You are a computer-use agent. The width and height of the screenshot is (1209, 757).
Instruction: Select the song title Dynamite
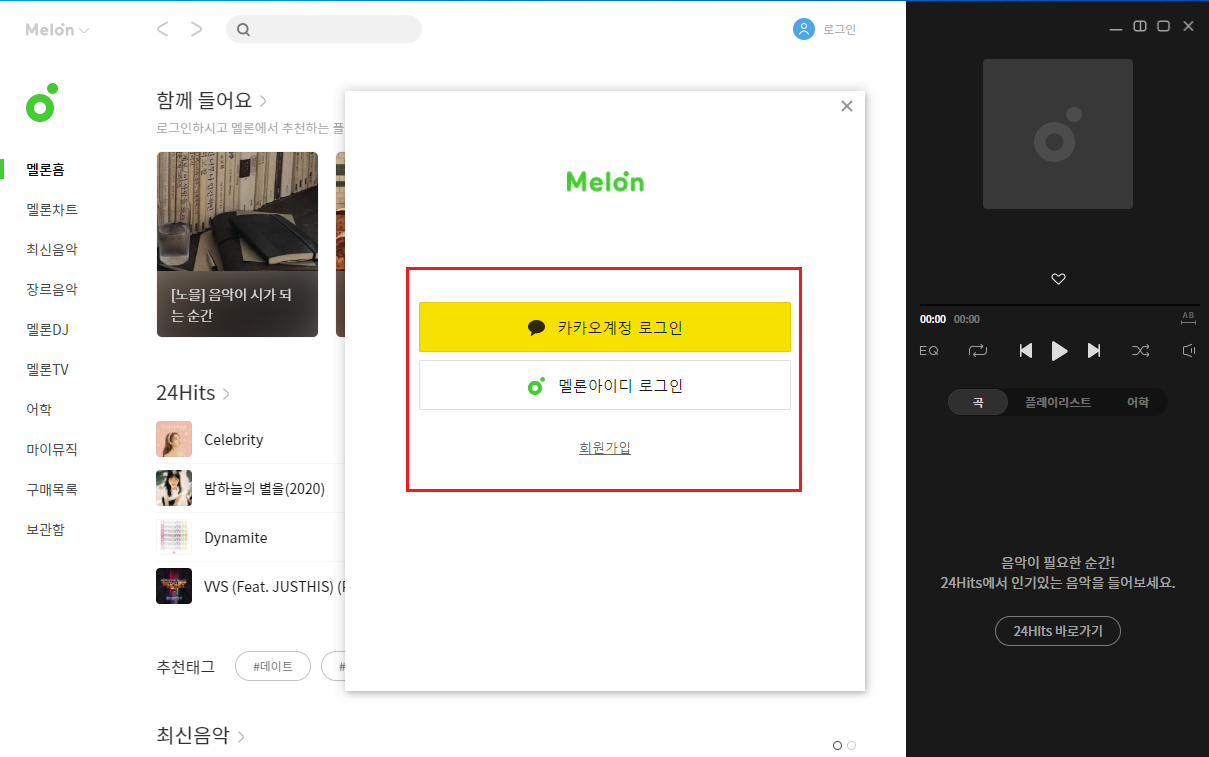[236, 538]
